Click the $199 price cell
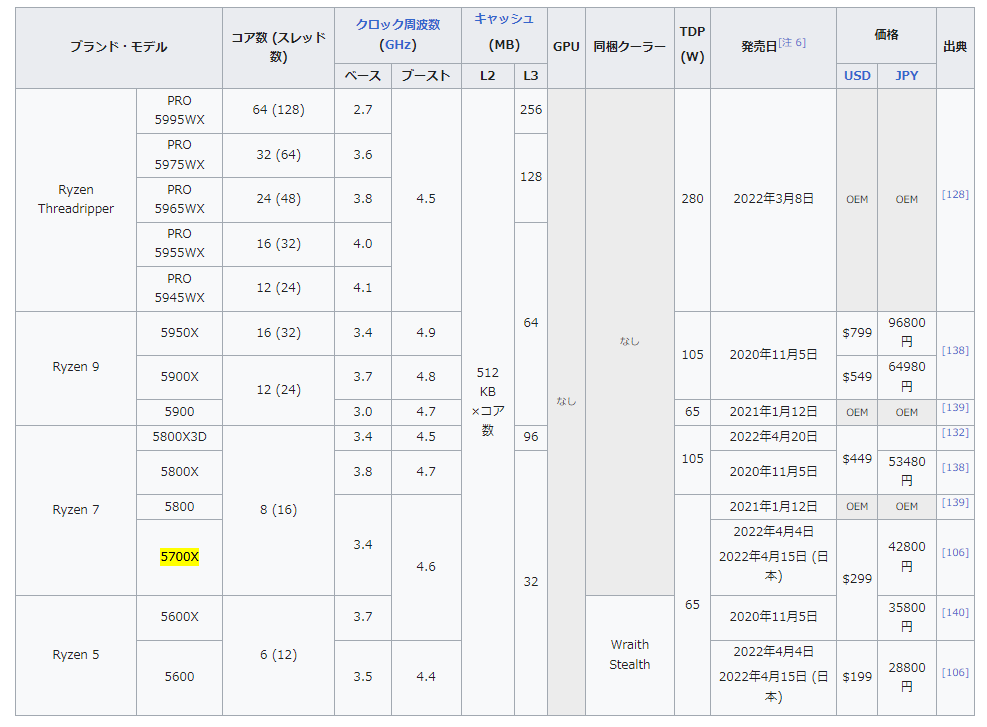Screen dimensions: 987x727 pos(857,677)
